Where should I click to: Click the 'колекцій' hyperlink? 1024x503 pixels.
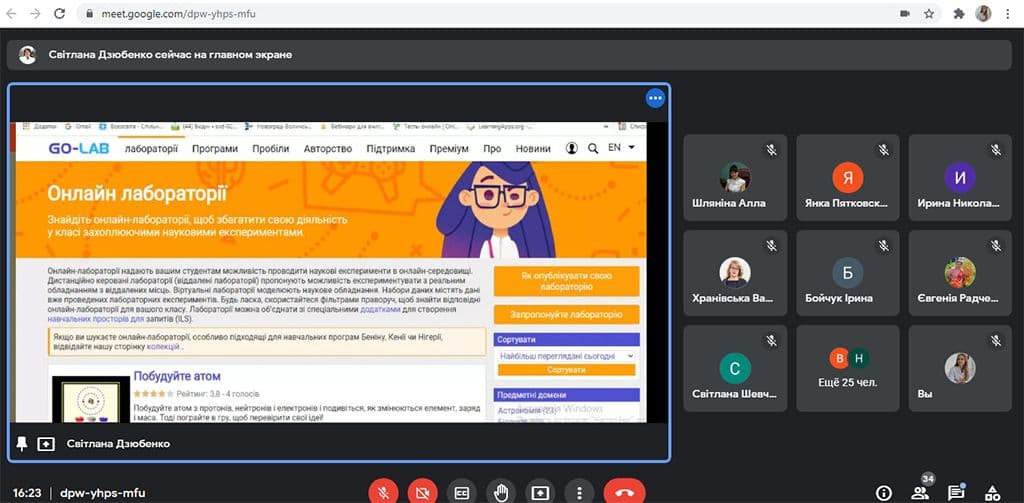163,347
